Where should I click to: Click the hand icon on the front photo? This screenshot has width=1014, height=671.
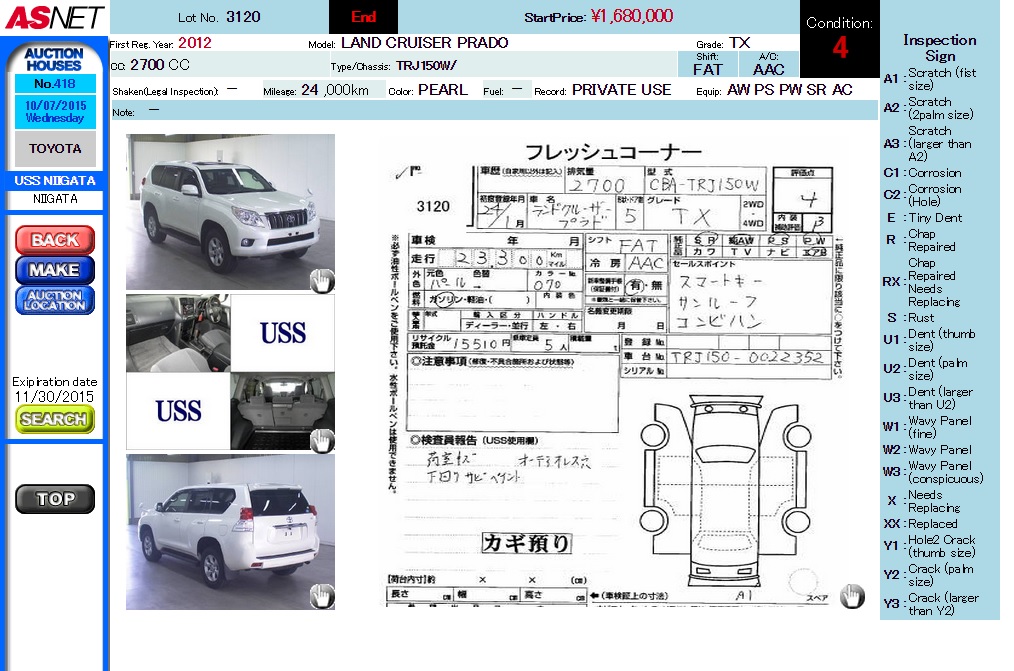coord(321,282)
